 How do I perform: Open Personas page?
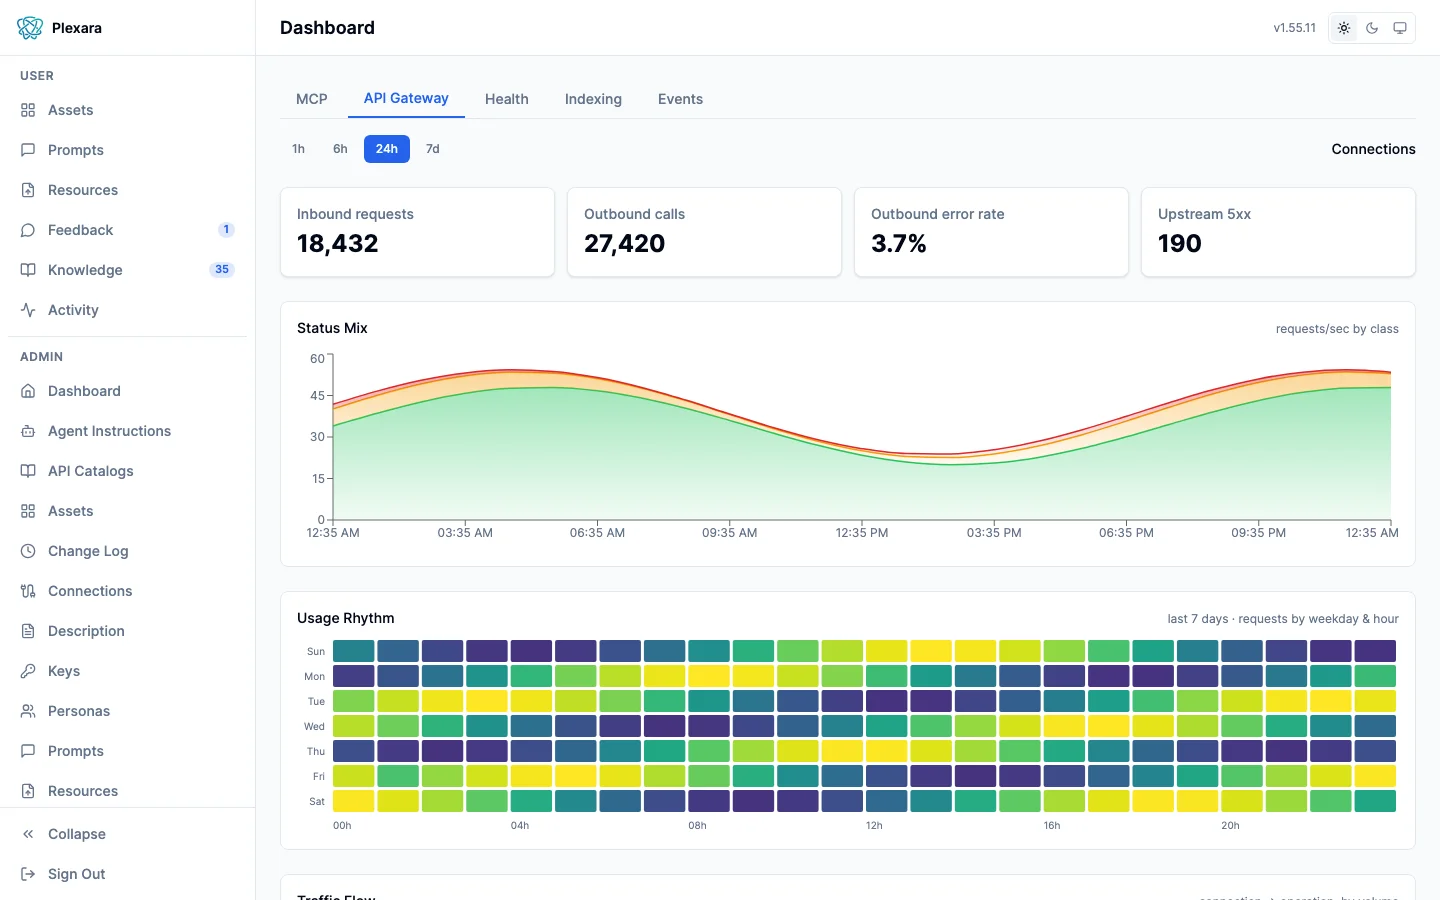(x=127, y=711)
